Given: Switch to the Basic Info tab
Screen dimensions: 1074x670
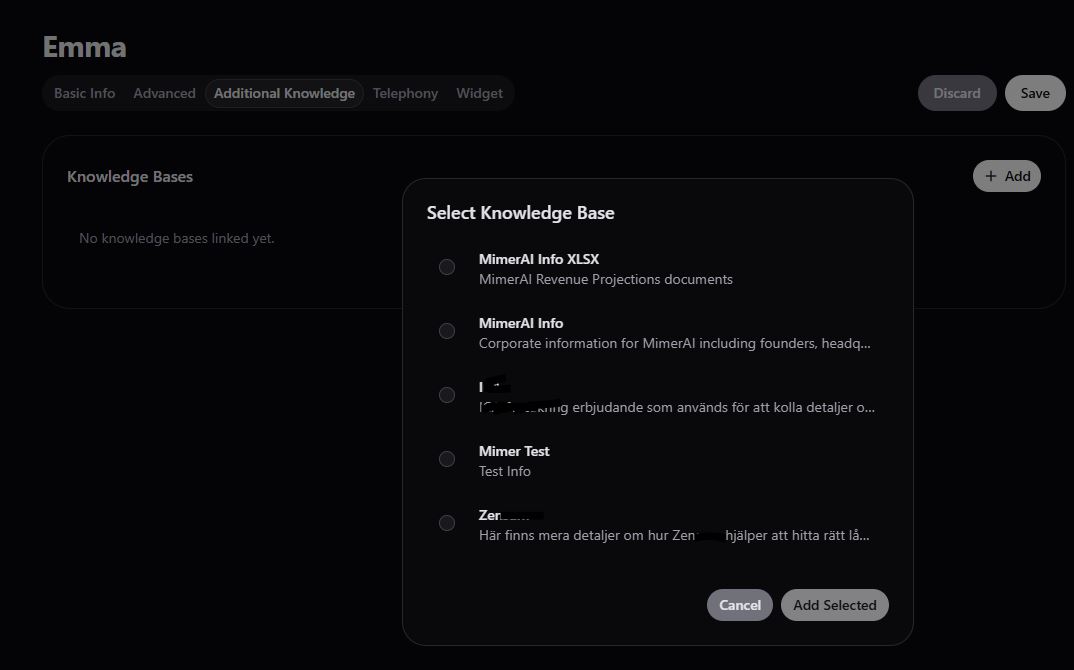Looking at the screenshot, I should (84, 93).
